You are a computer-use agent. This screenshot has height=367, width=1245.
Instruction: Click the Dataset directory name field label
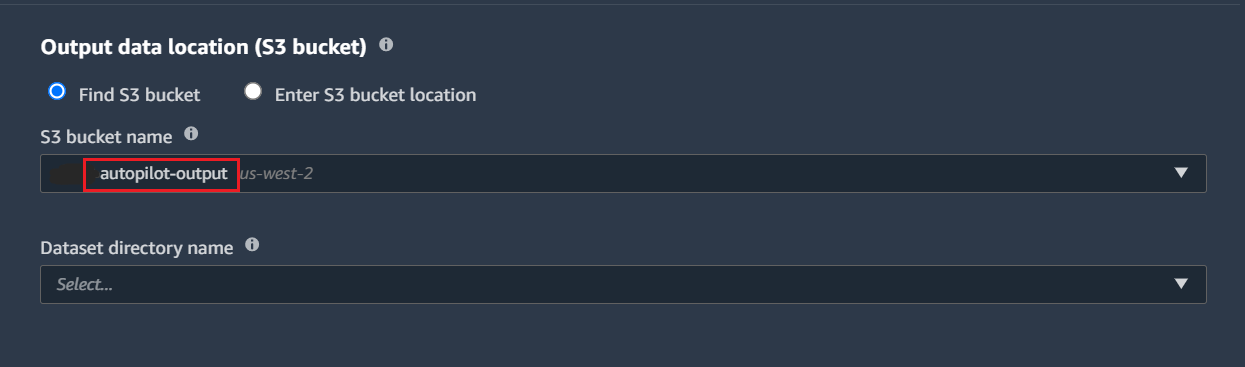click(137, 247)
